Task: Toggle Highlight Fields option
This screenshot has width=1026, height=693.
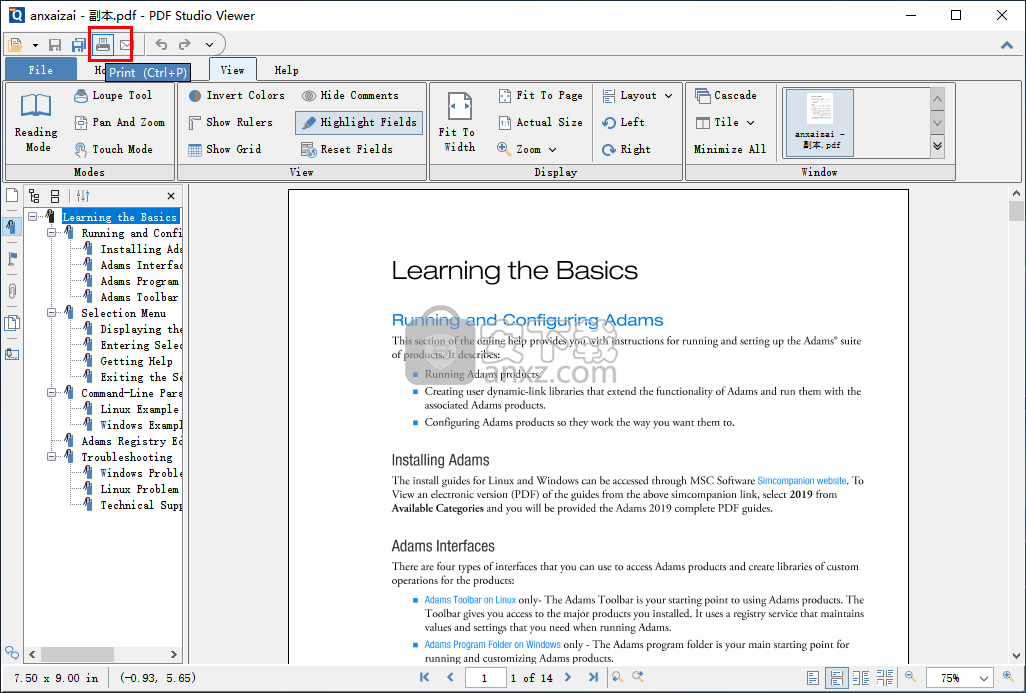Action: (359, 122)
